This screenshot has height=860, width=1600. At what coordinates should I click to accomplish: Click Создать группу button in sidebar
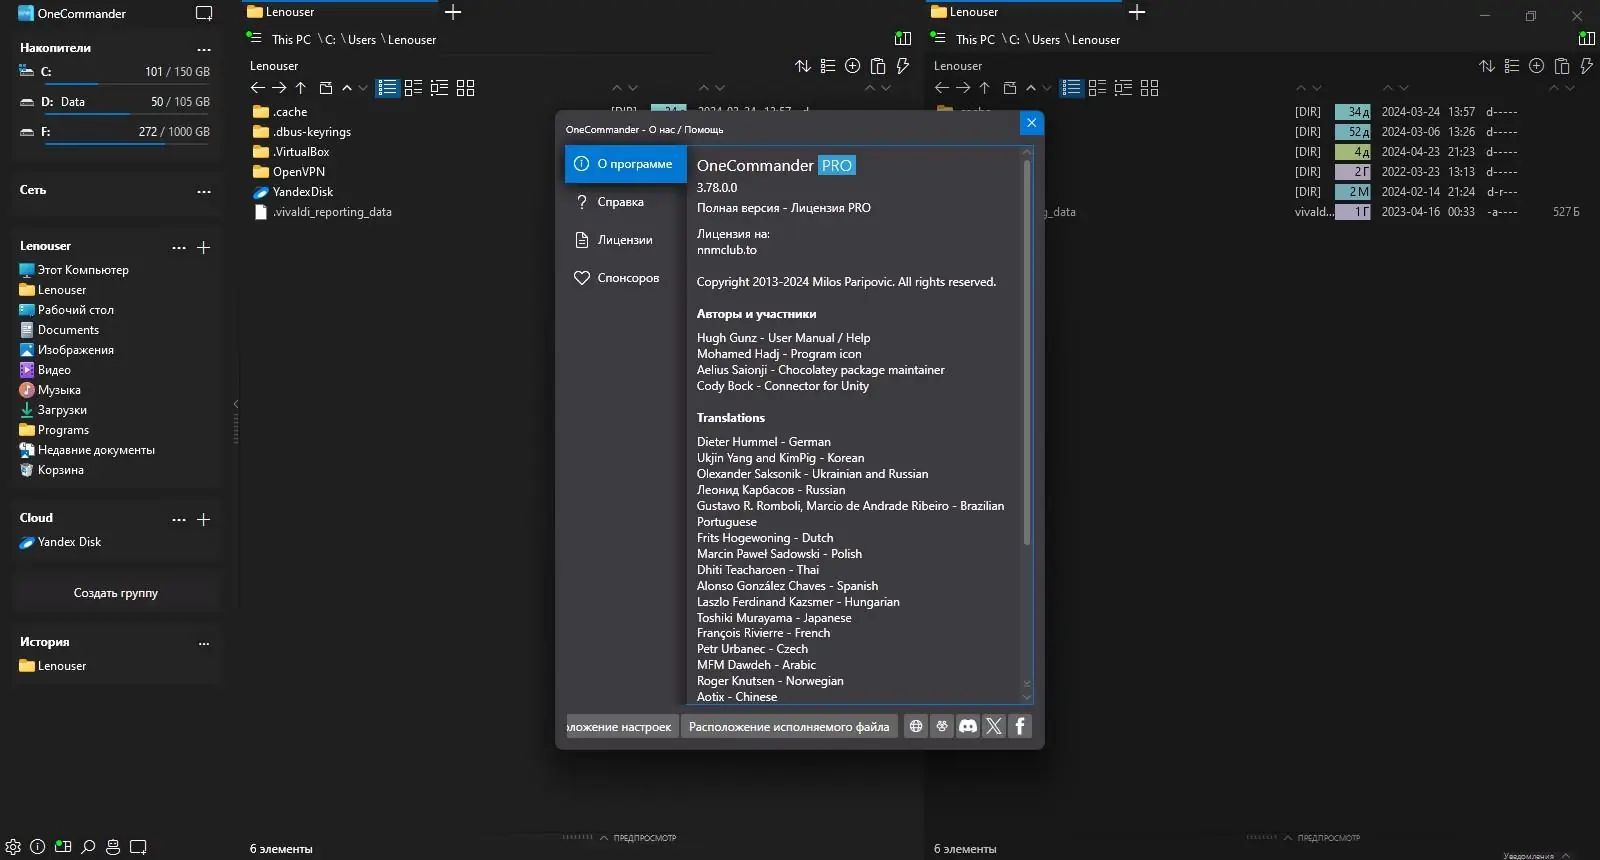pos(116,593)
